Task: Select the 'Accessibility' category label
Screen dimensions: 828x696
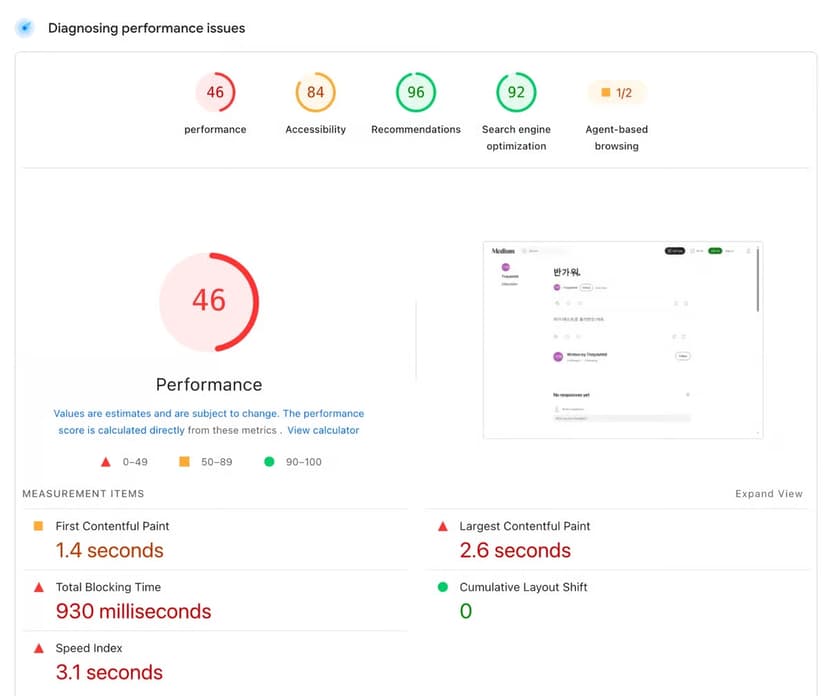Action: (x=315, y=129)
